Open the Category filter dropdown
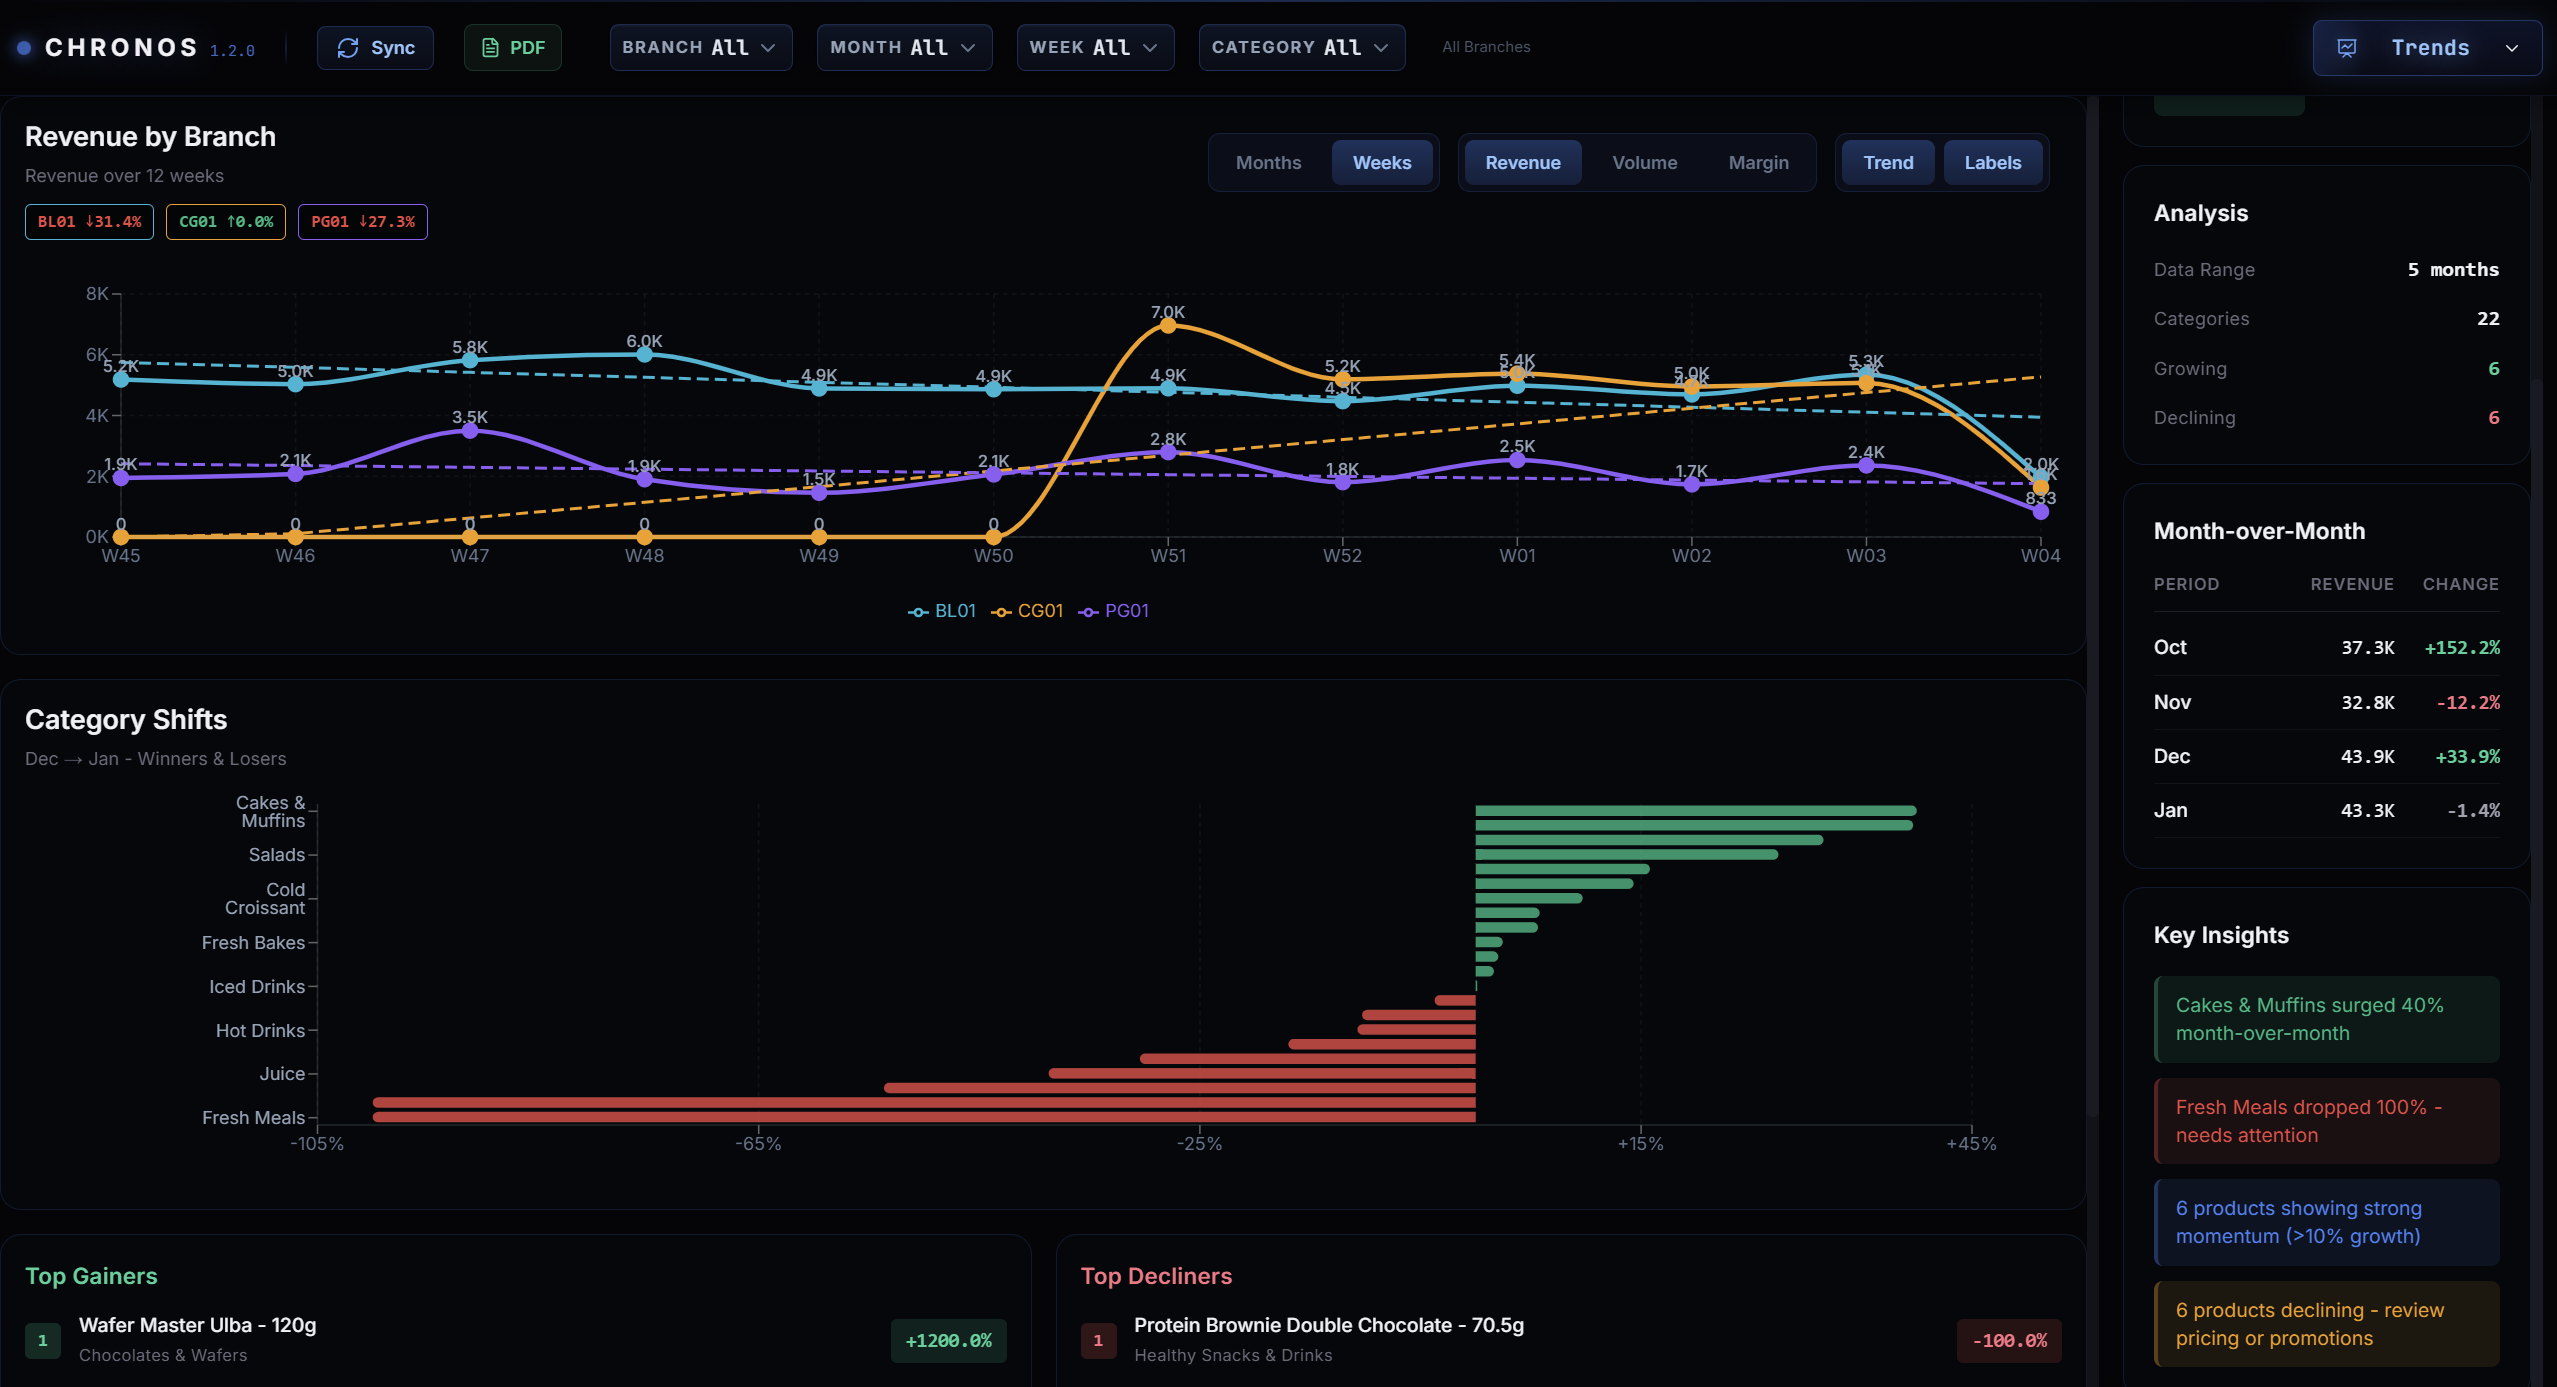 click(1299, 47)
